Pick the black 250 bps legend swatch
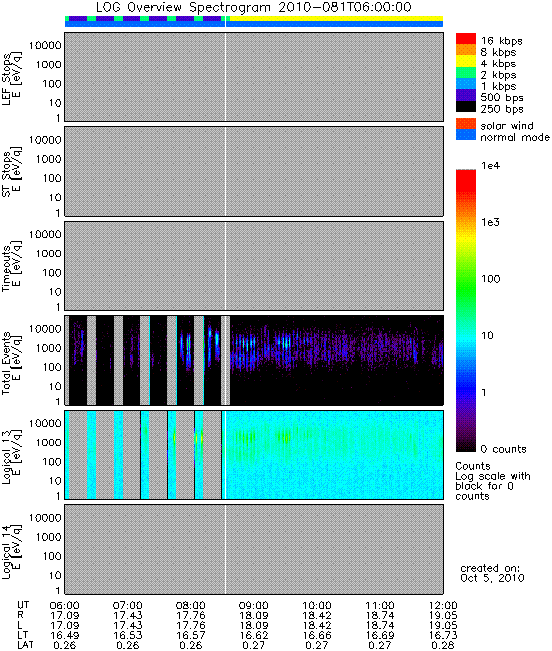 coord(466,106)
